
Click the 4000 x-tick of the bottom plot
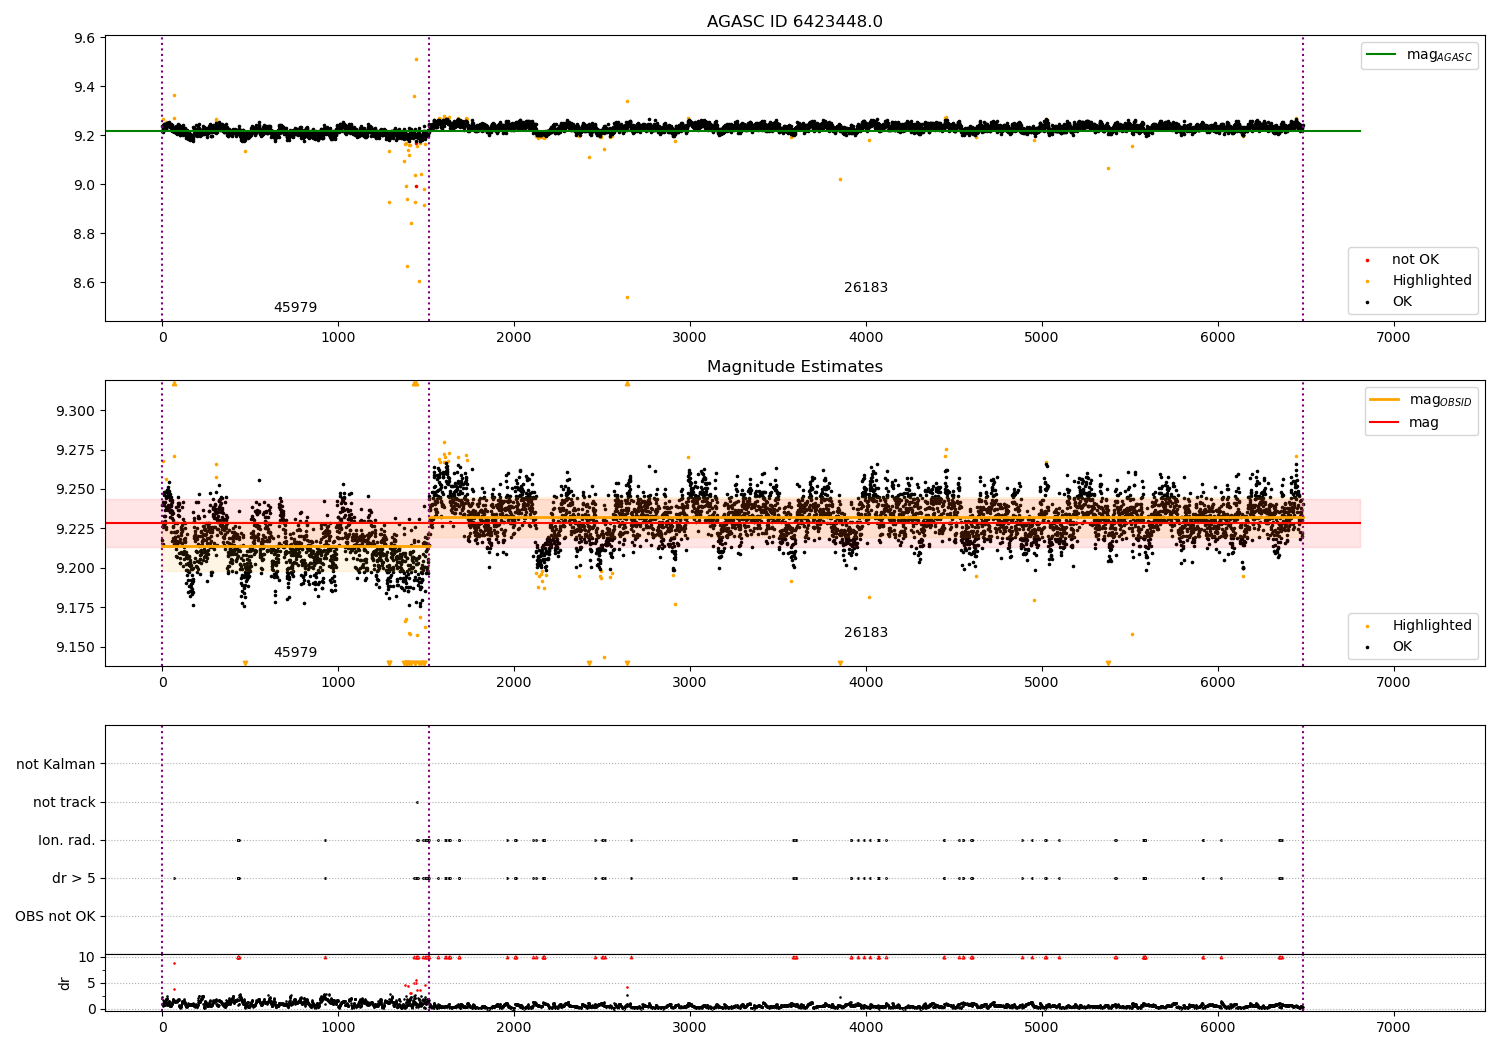click(866, 1028)
